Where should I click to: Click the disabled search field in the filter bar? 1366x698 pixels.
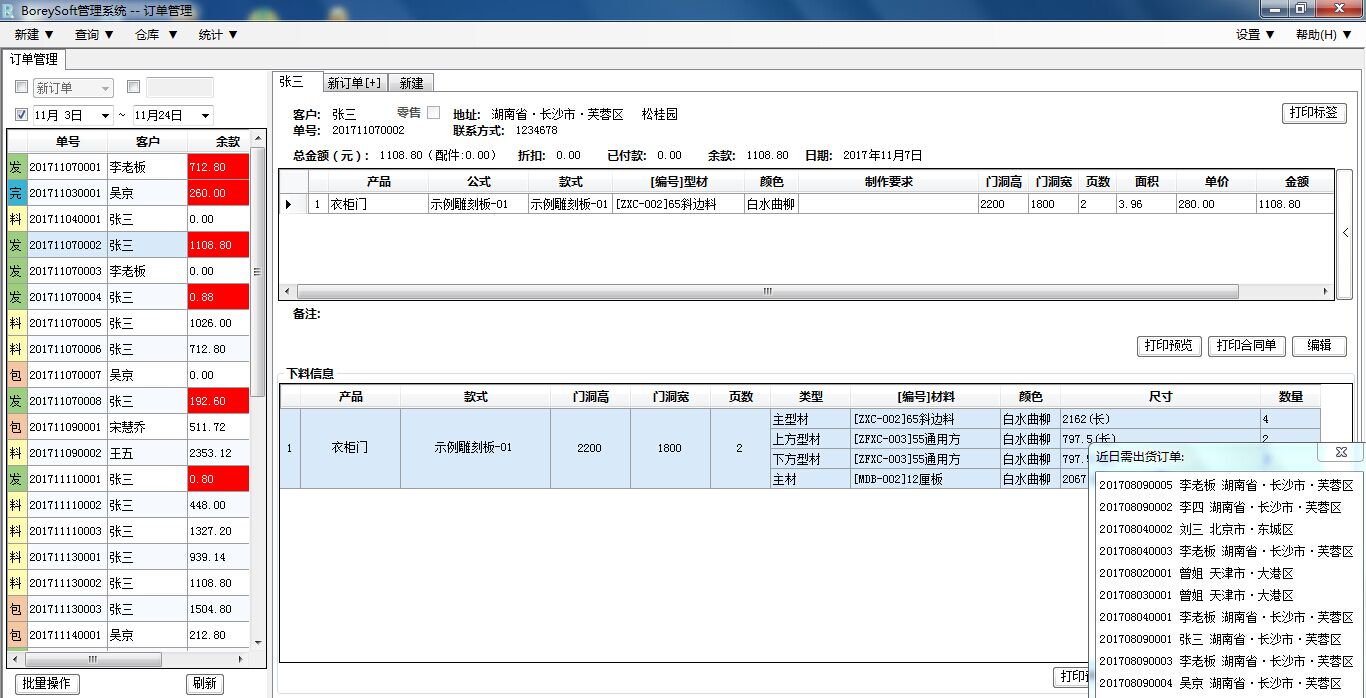(x=180, y=88)
